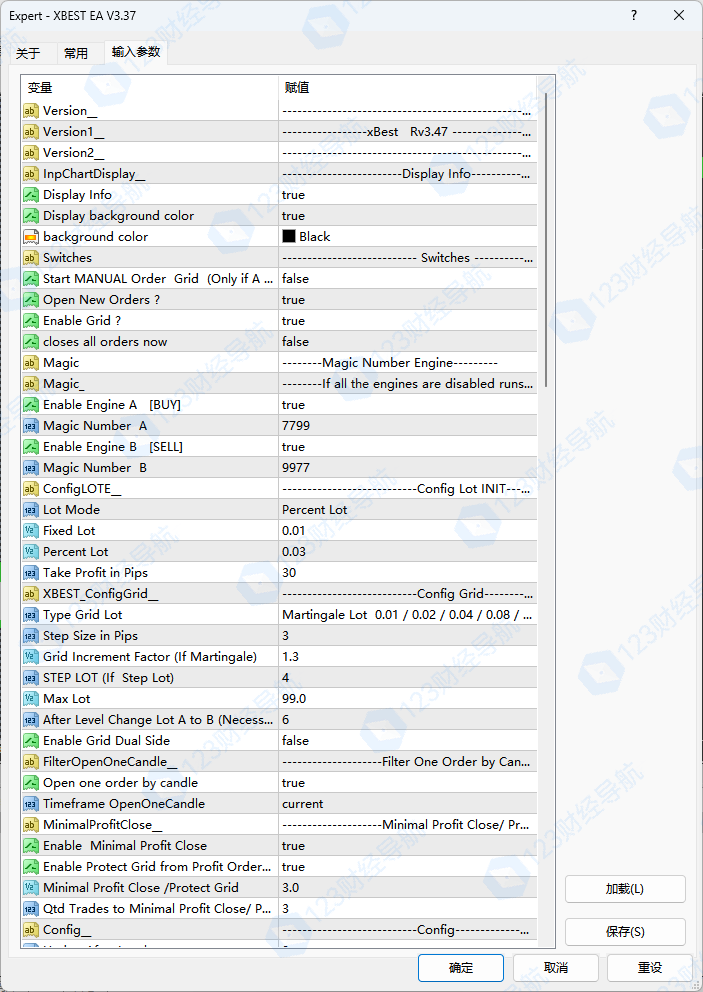Open Enable Engine B [SELL] value dropdown
Image resolution: width=703 pixels, height=992 pixels.
point(407,447)
